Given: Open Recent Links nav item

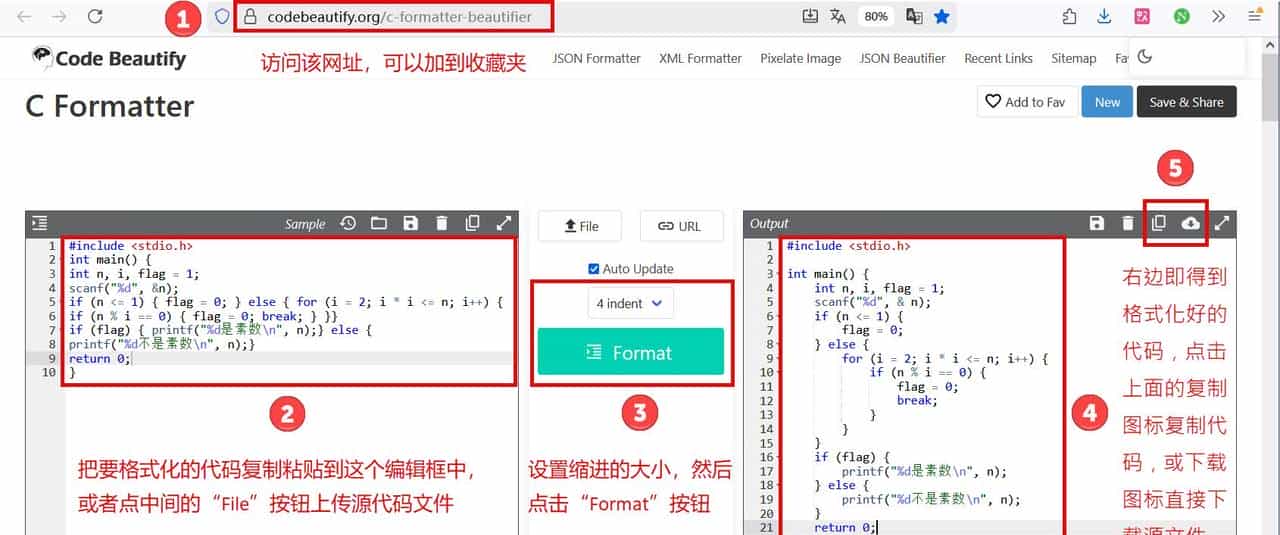Looking at the screenshot, I should pos(998,58).
